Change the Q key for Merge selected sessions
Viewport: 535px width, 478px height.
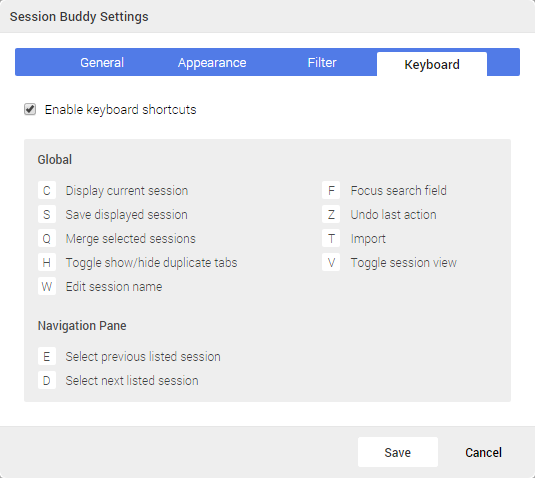pos(47,238)
